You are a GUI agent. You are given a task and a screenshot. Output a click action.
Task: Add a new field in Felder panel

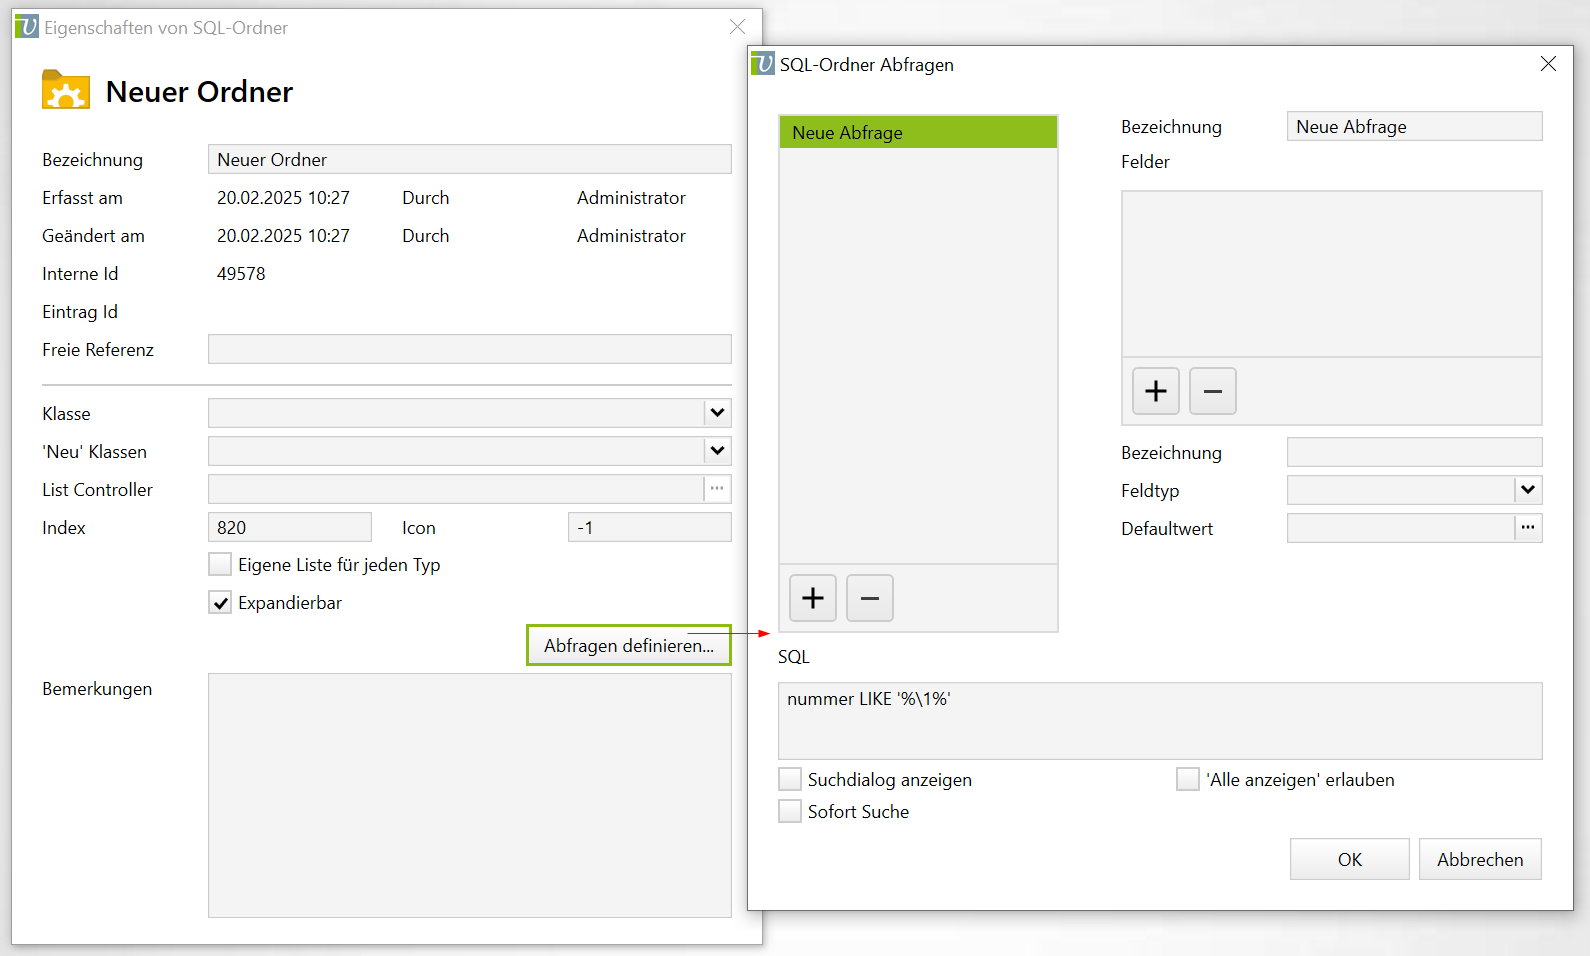(x=1155, y=391)
